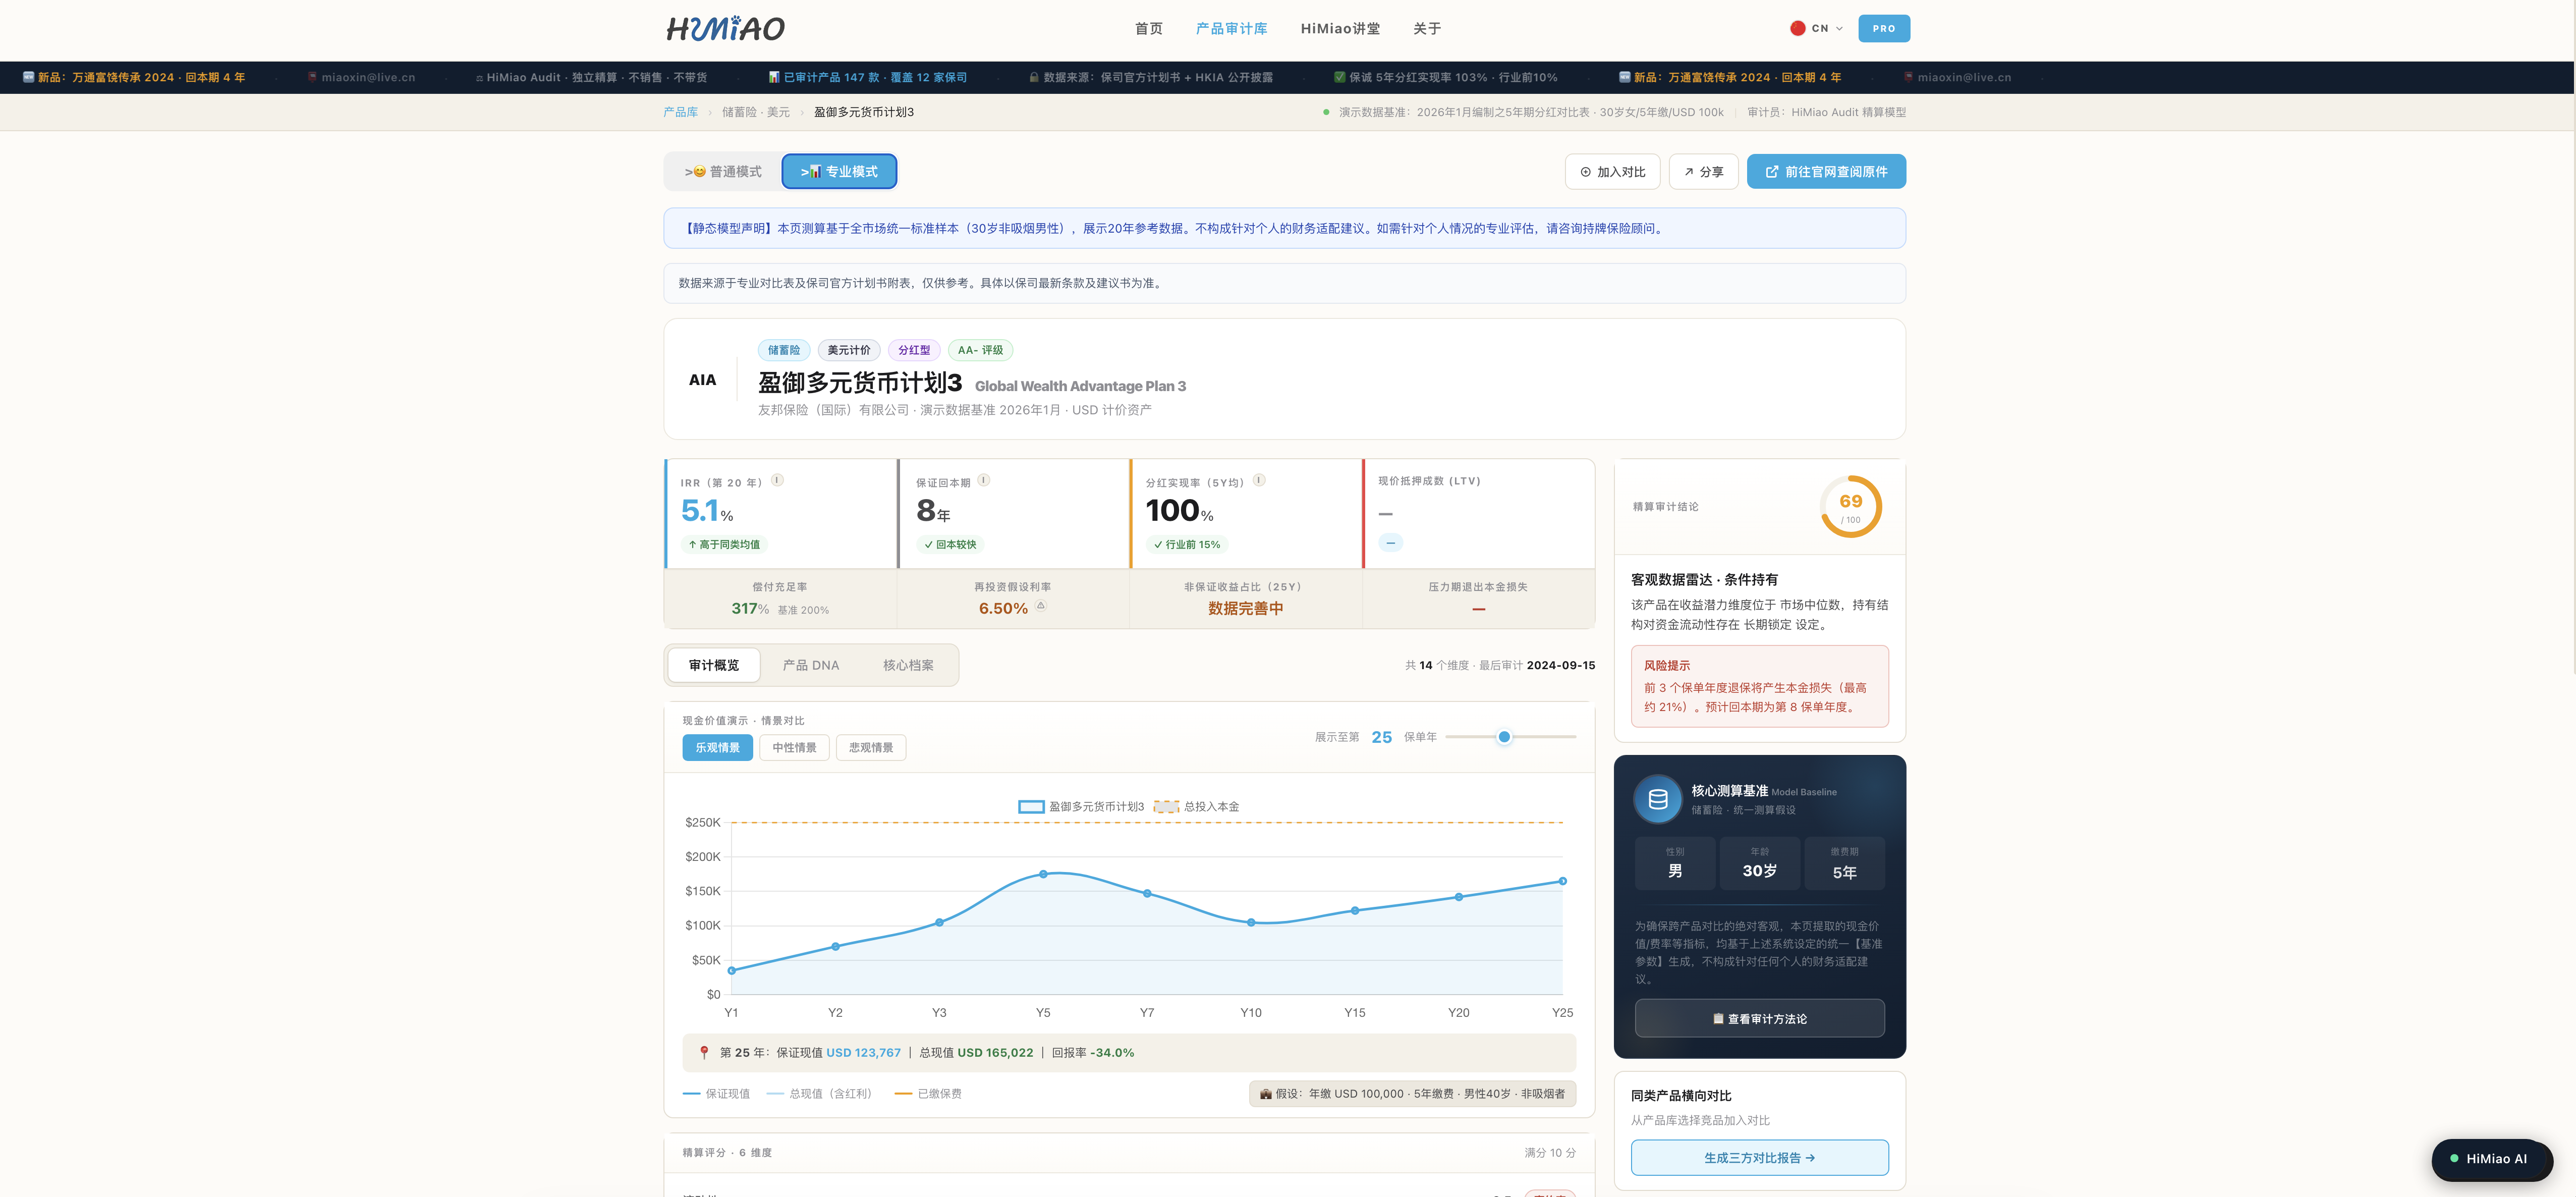The width and height of the screenshot is (2576, 1197).
Task: Click the red flag language icon
Action: [x=1797, y=28]
